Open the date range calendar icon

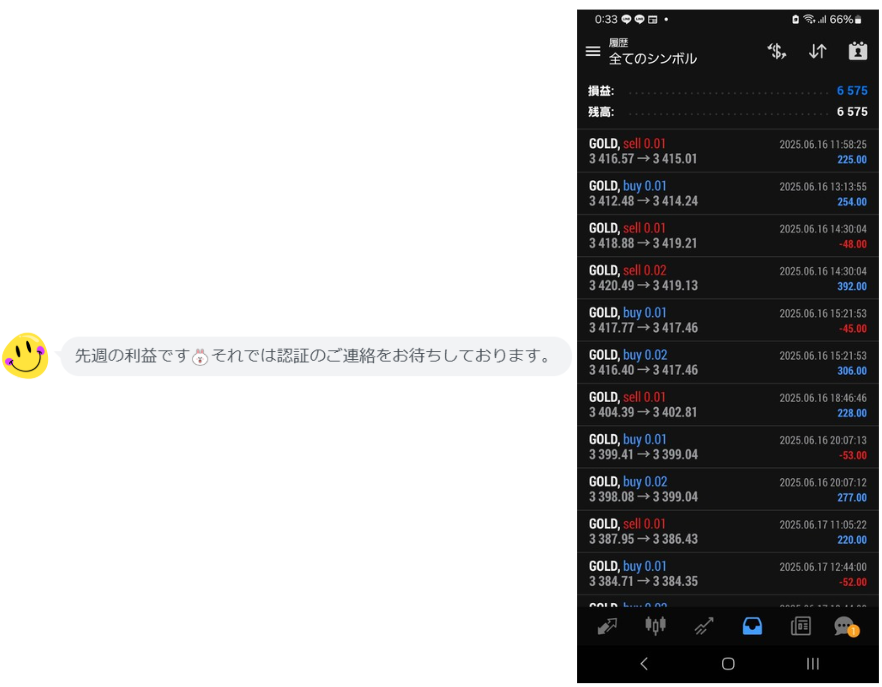857,51
